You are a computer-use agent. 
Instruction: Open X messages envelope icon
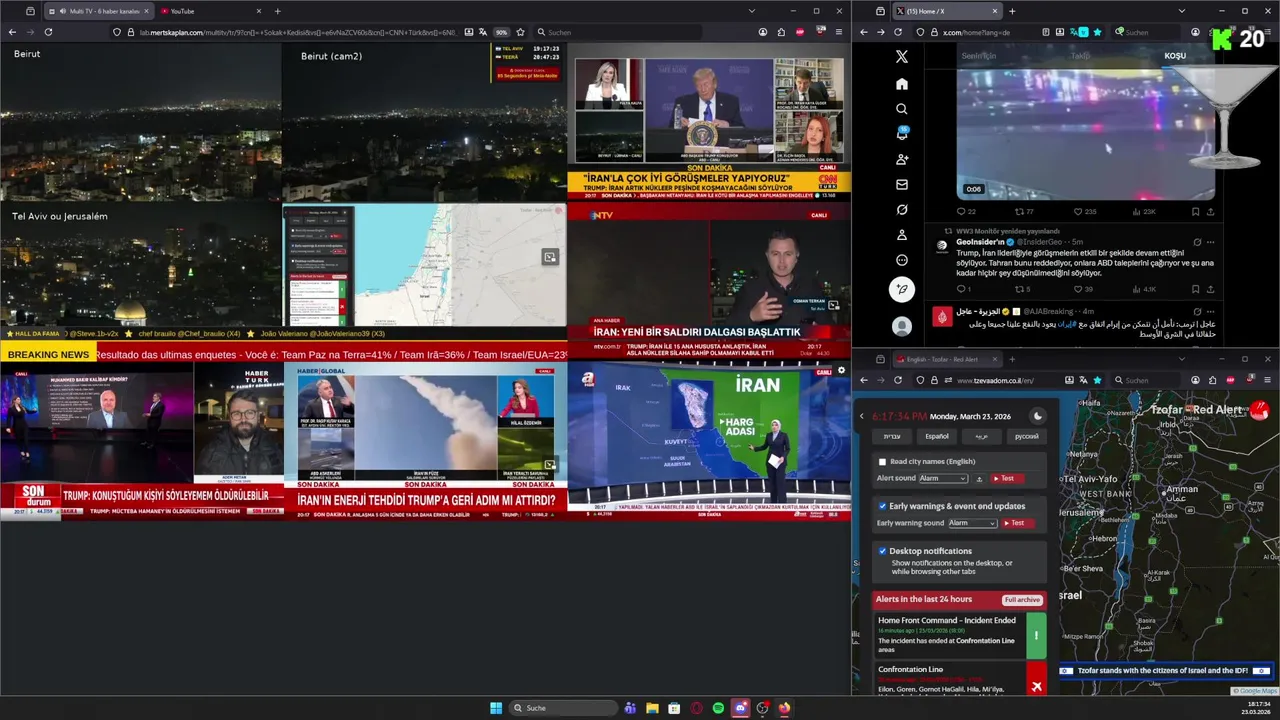coord(902,185)
